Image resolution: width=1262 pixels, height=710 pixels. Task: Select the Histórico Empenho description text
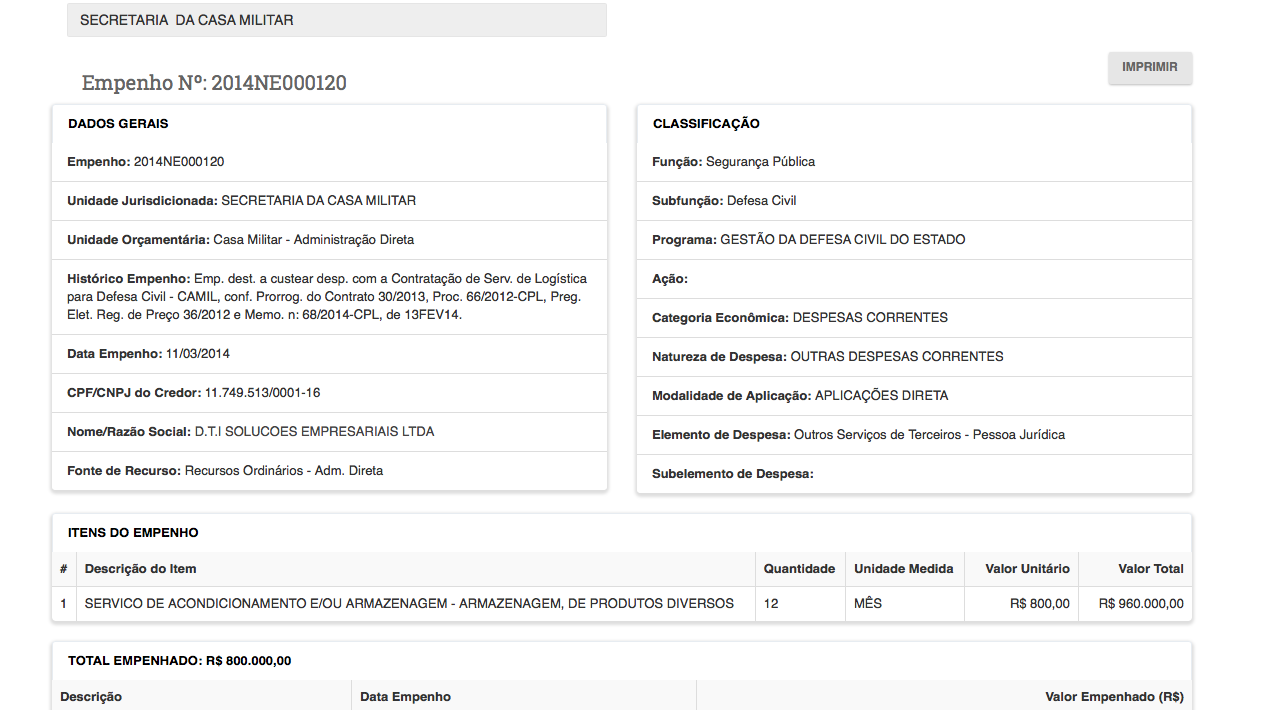coord(327,297)
